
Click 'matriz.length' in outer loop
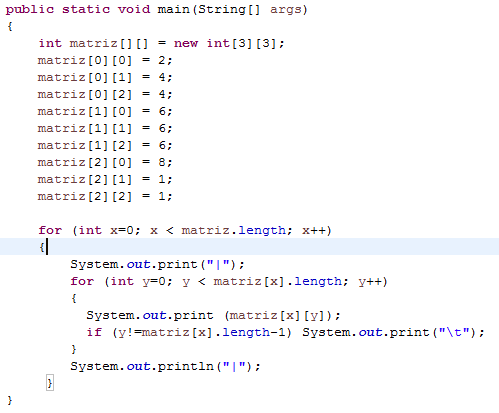click(x=233, y=230)
